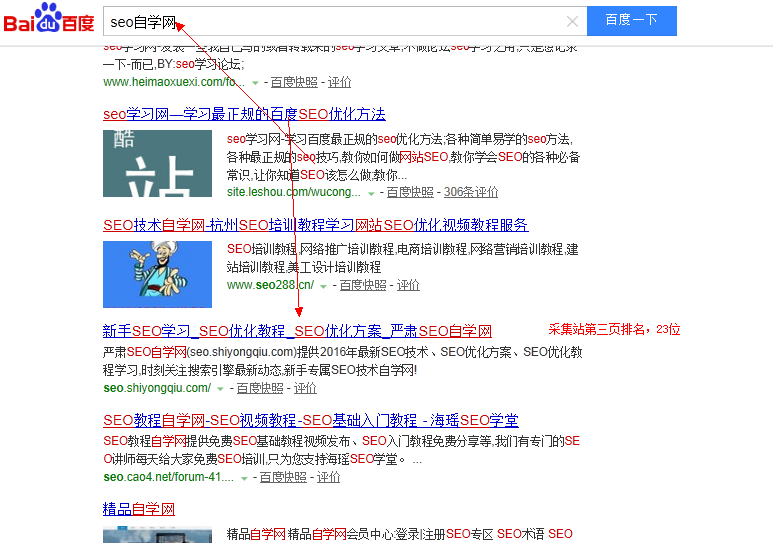Open 评价 for seo288.cn result
The image size is (773, 543).
coord(408,285)
